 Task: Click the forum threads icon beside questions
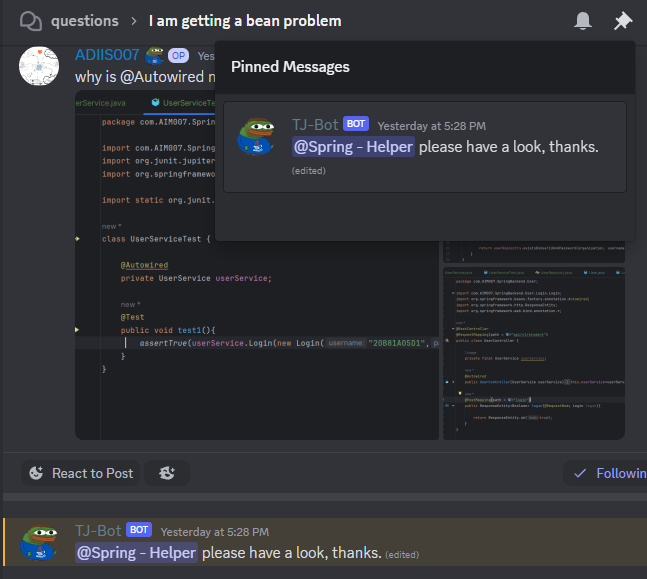pos(31,21)
